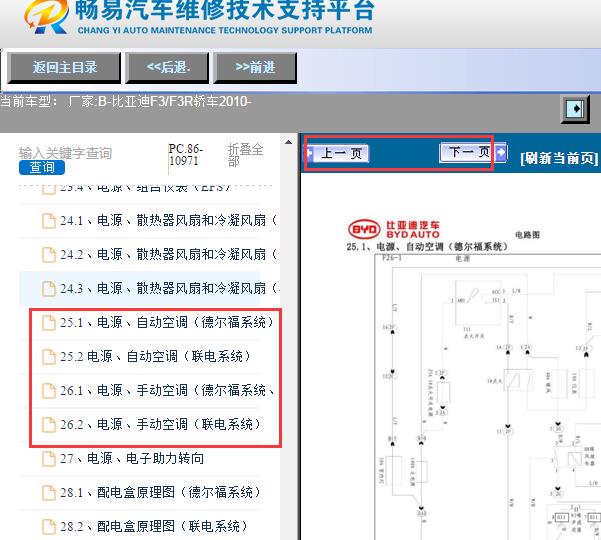The image size is (601, 540).
Task: Click the arrow panel toggle icon at right
Action: (x=575, y=109)
